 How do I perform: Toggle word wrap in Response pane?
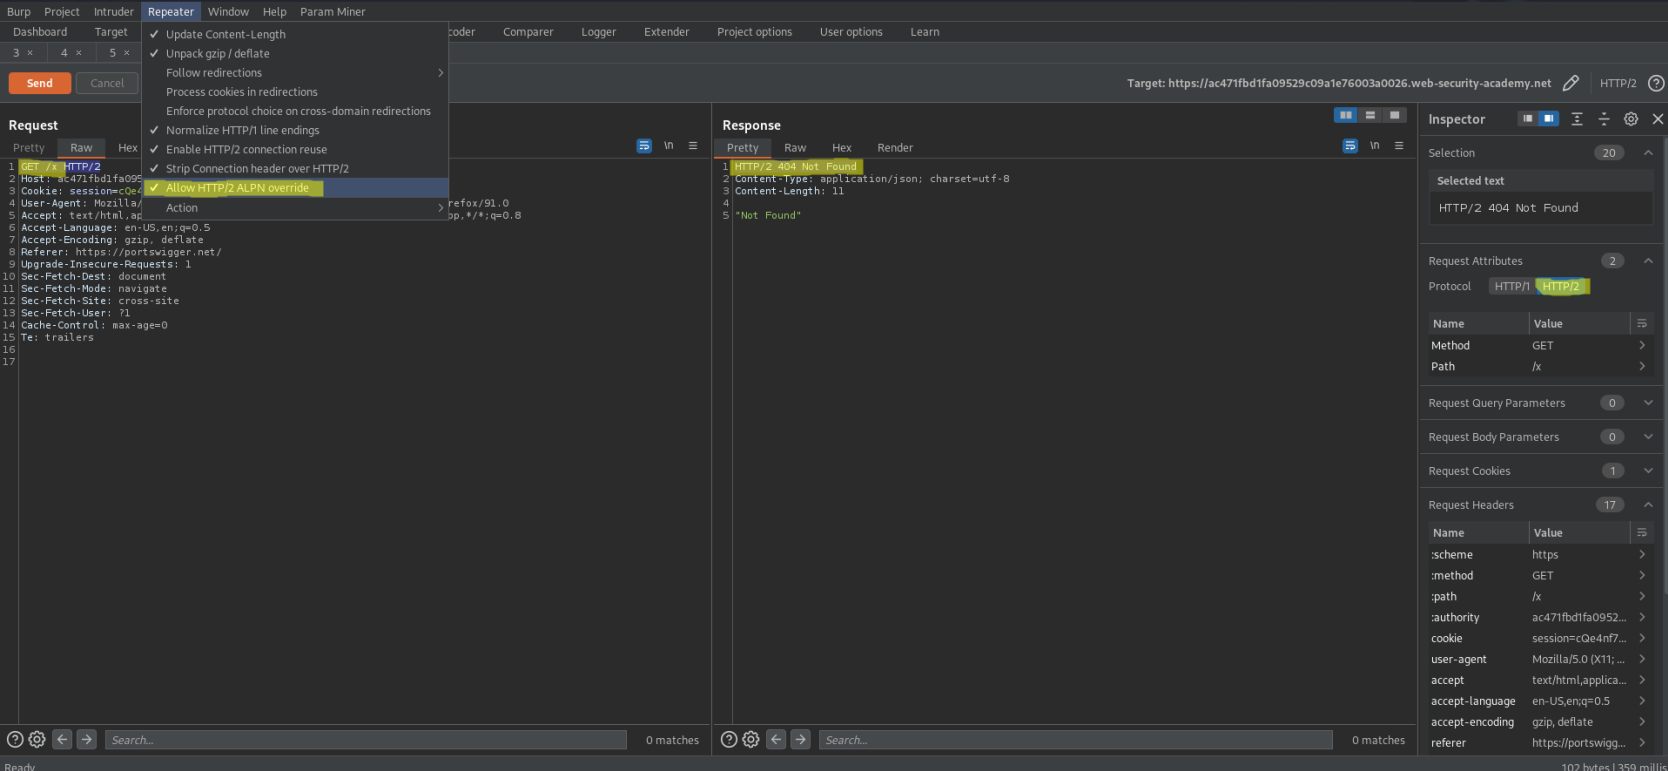[1350, 146]
